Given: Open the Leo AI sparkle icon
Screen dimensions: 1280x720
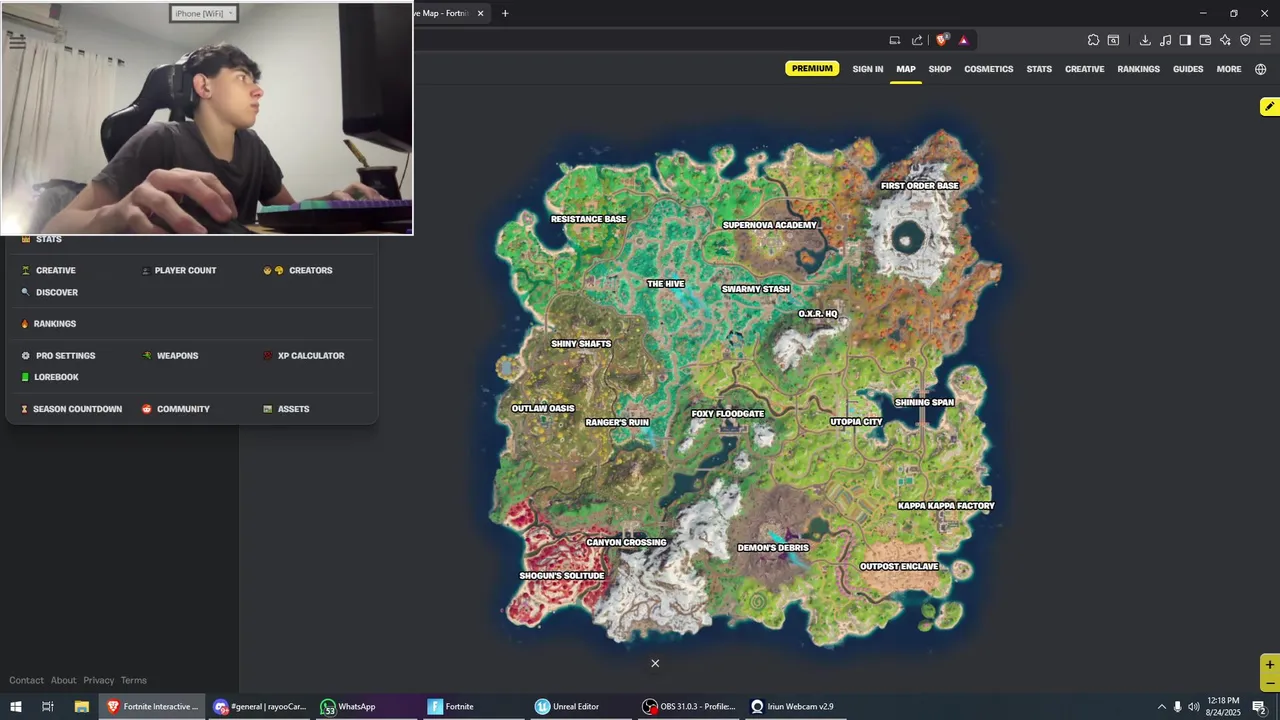Looking at the screenshot, I should coord(1225,40).
